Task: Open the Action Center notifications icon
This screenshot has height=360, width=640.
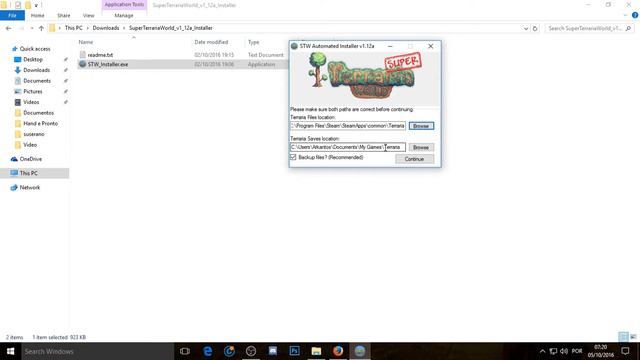Action: pyautogui.click(x=625, y=351)
